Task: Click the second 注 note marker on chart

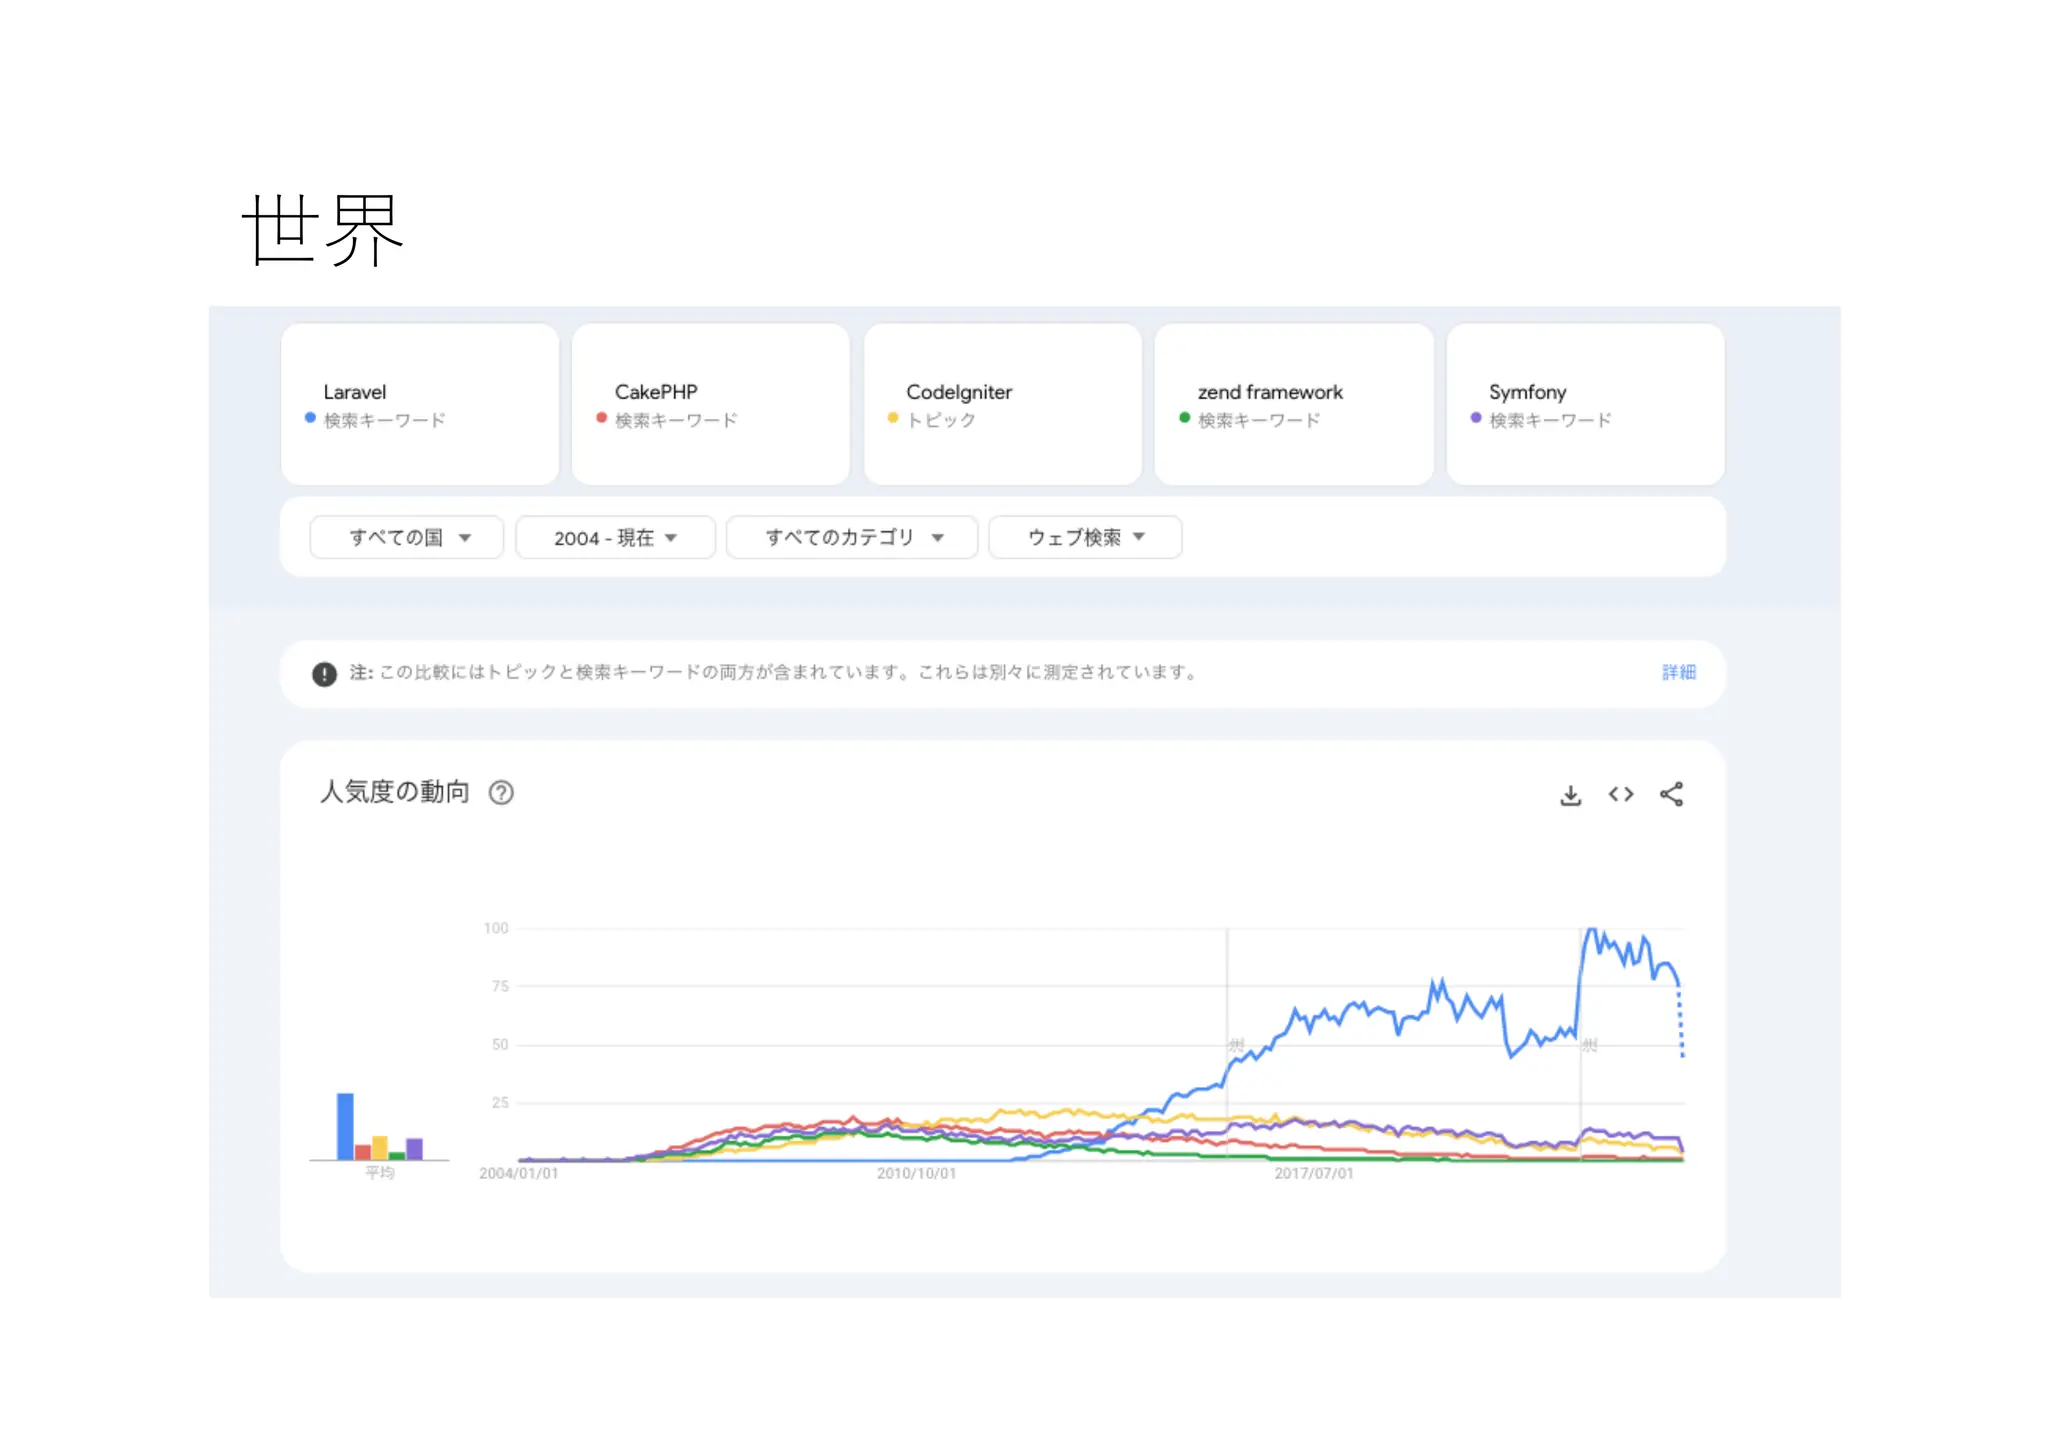Action: (x=1589, y=1045)
